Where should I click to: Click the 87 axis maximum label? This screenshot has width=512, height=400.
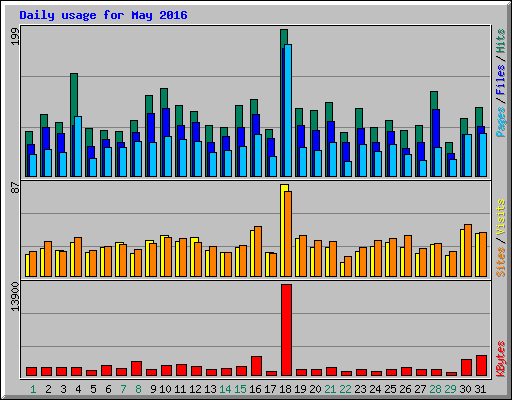click(x=15, y=188)
